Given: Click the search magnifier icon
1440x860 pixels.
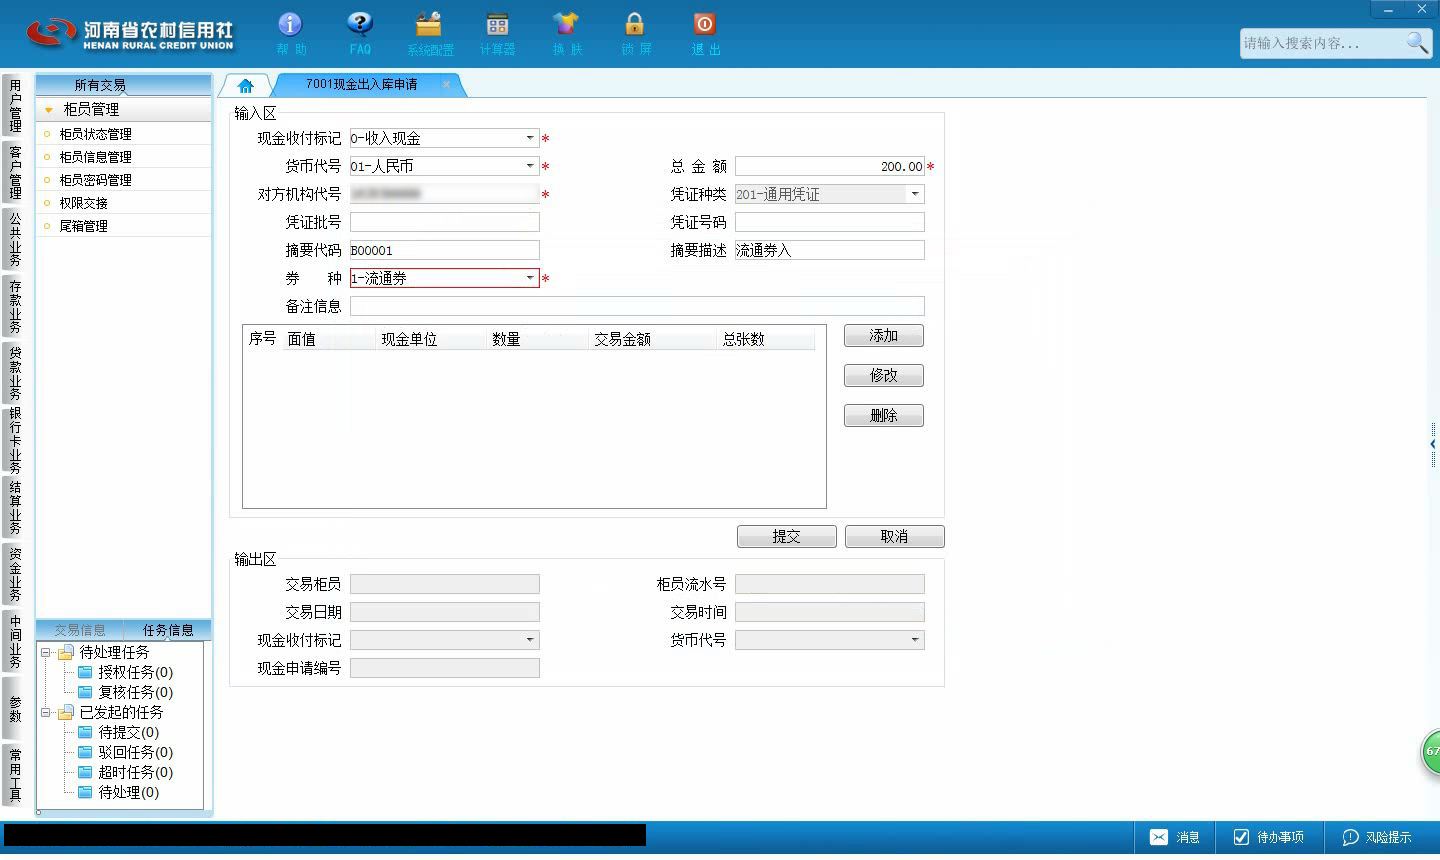Looking at the screenshot, I should [x=1417, y=43].
